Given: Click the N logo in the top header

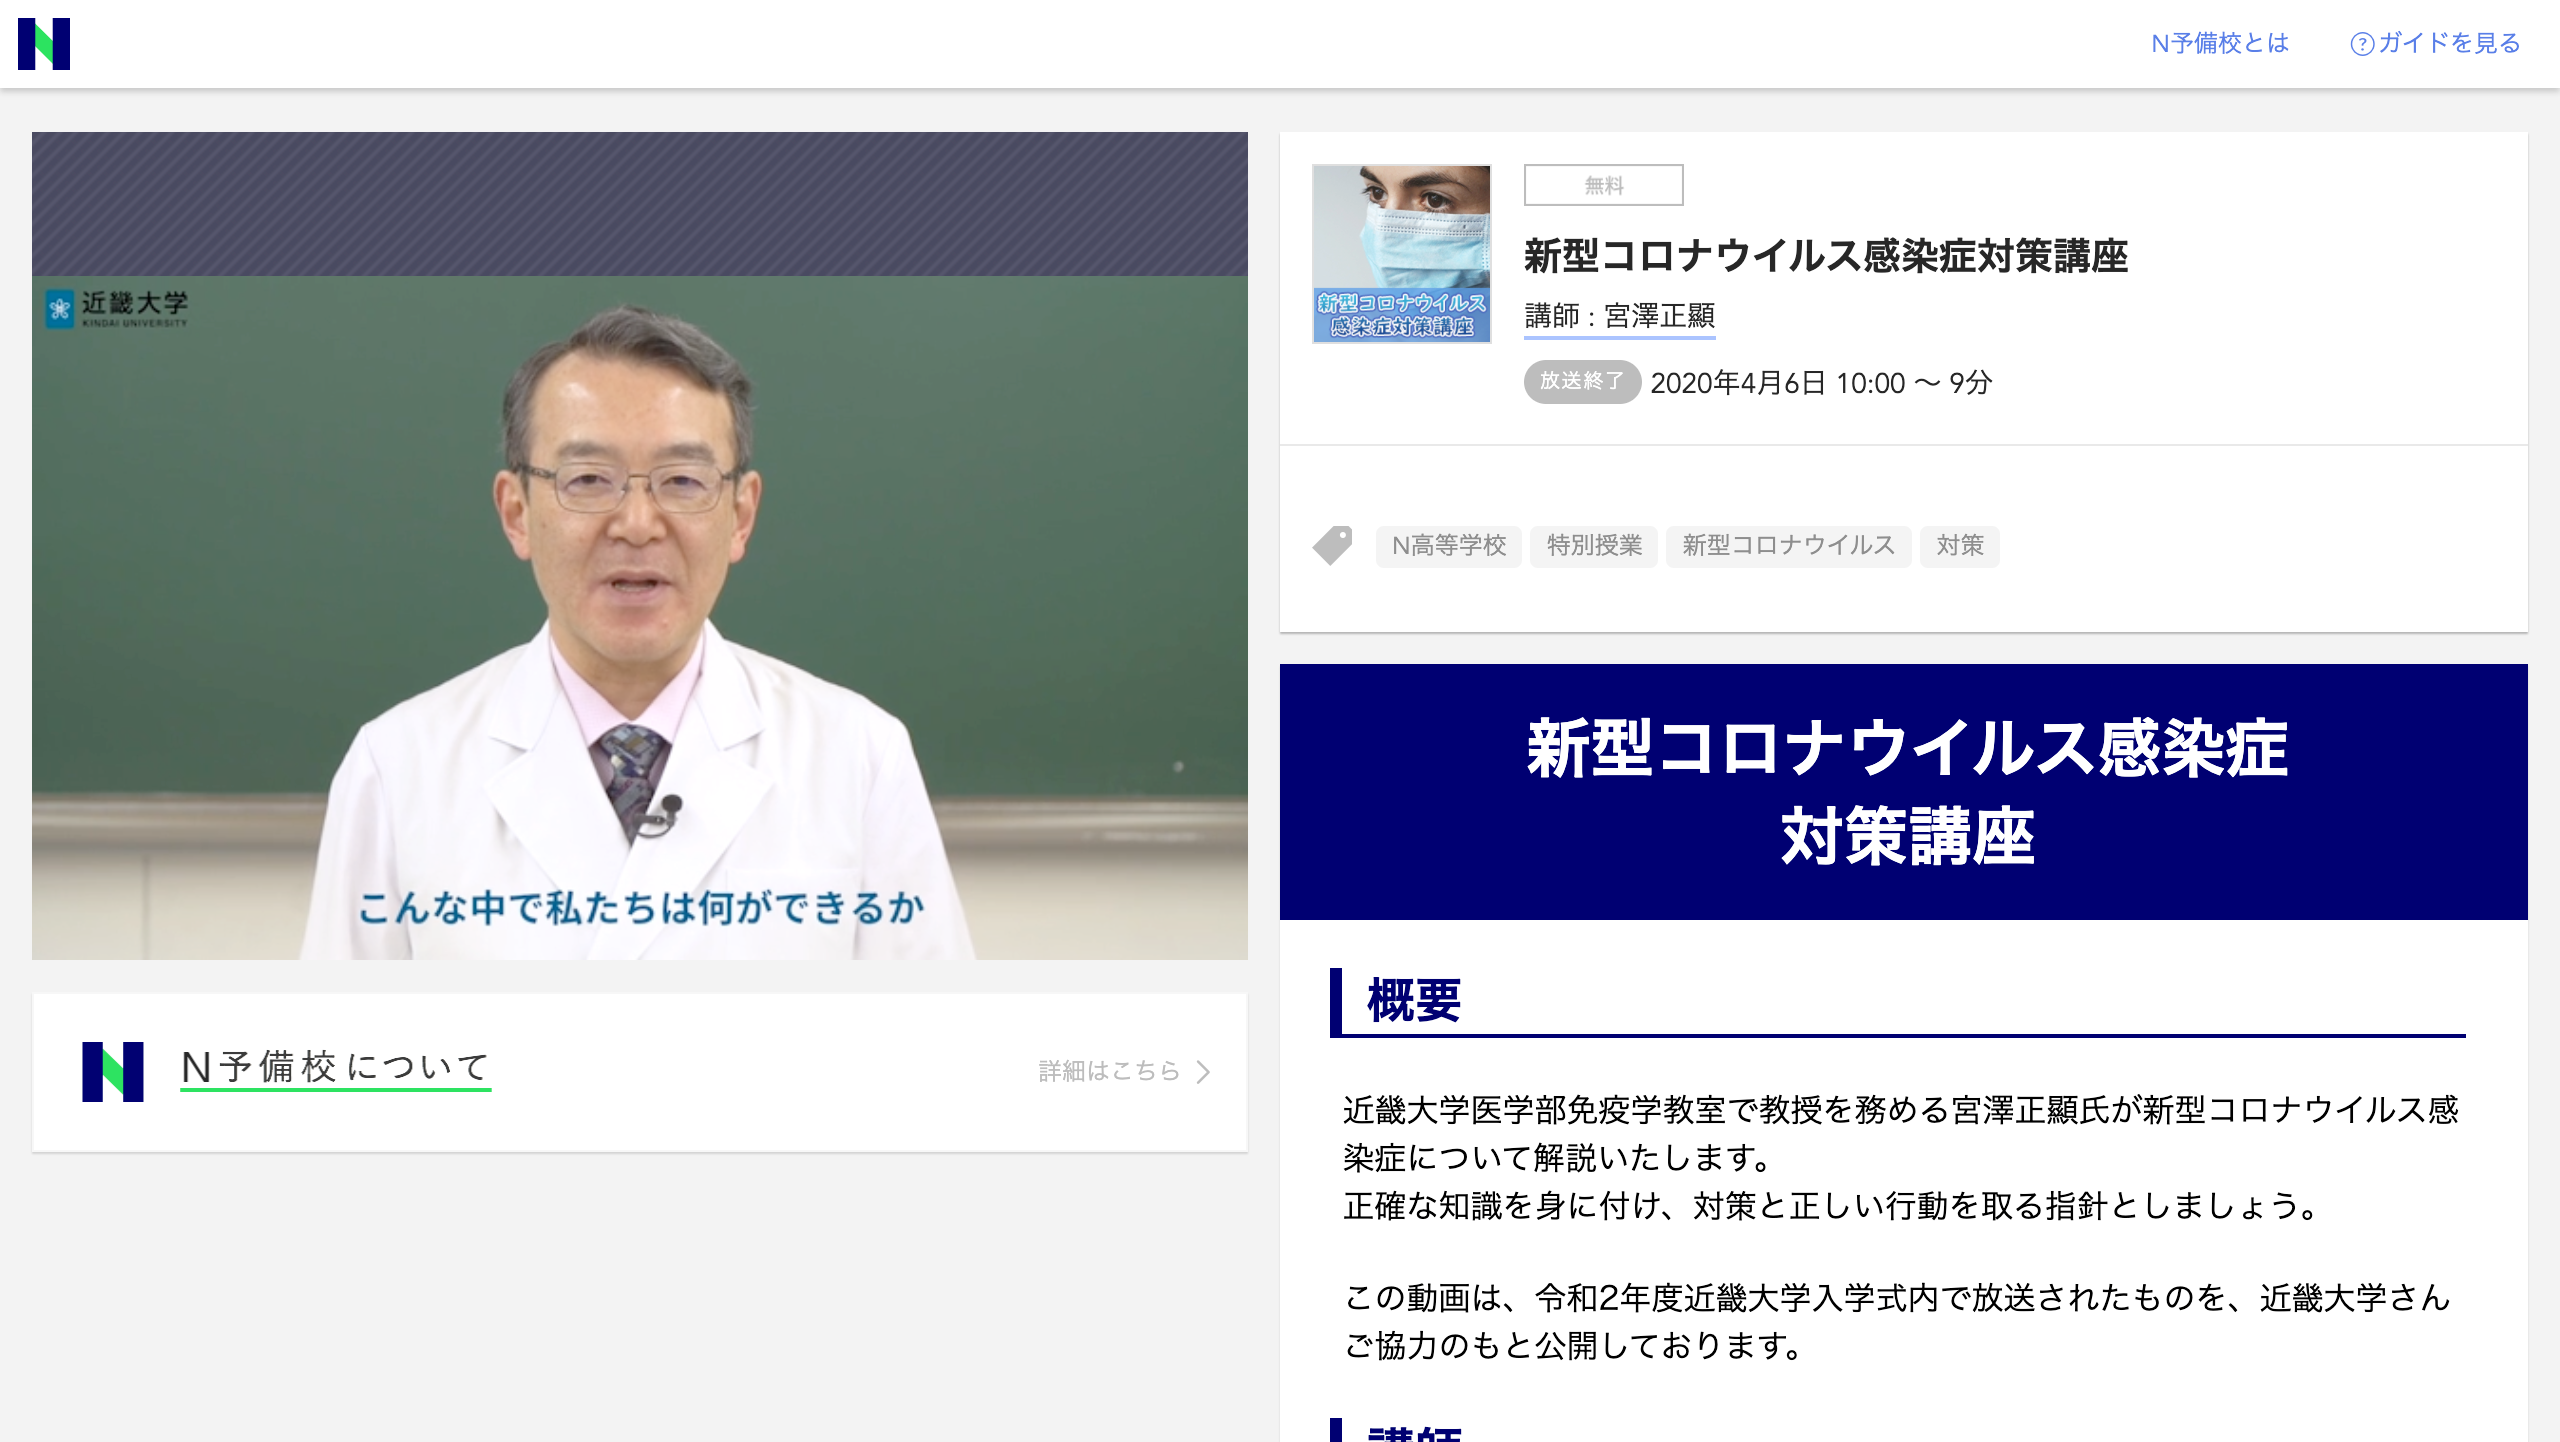Looking at the screenshot, I should coord(44,44).
